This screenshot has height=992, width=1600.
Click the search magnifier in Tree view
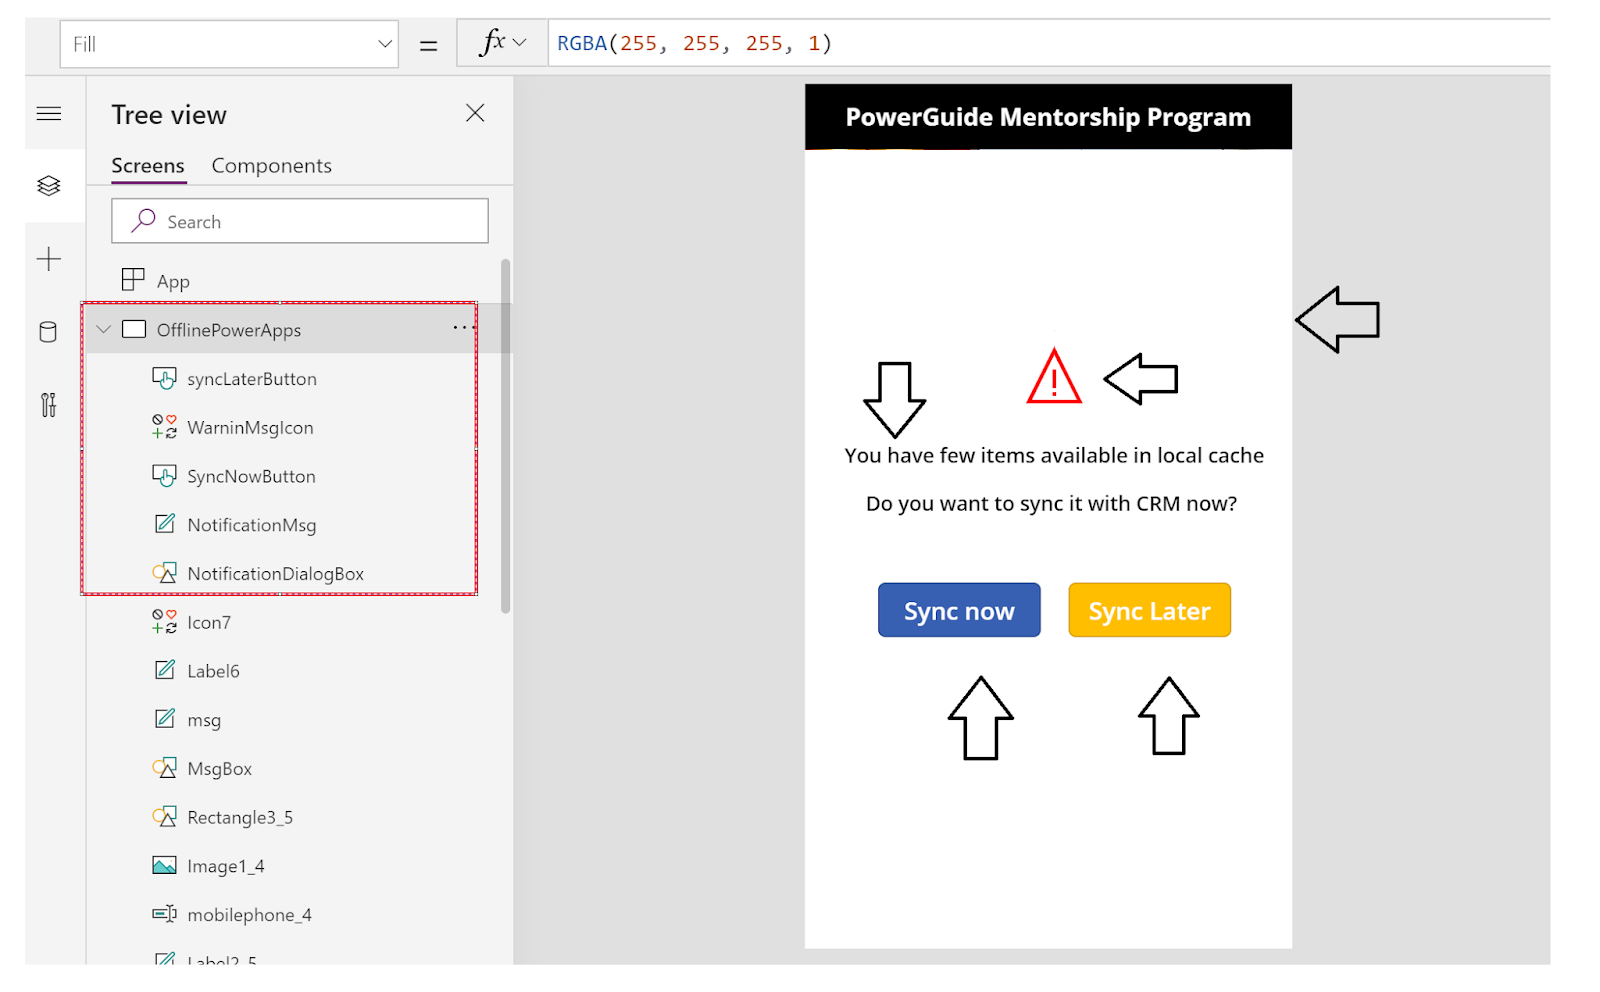(x=144, y=220)
